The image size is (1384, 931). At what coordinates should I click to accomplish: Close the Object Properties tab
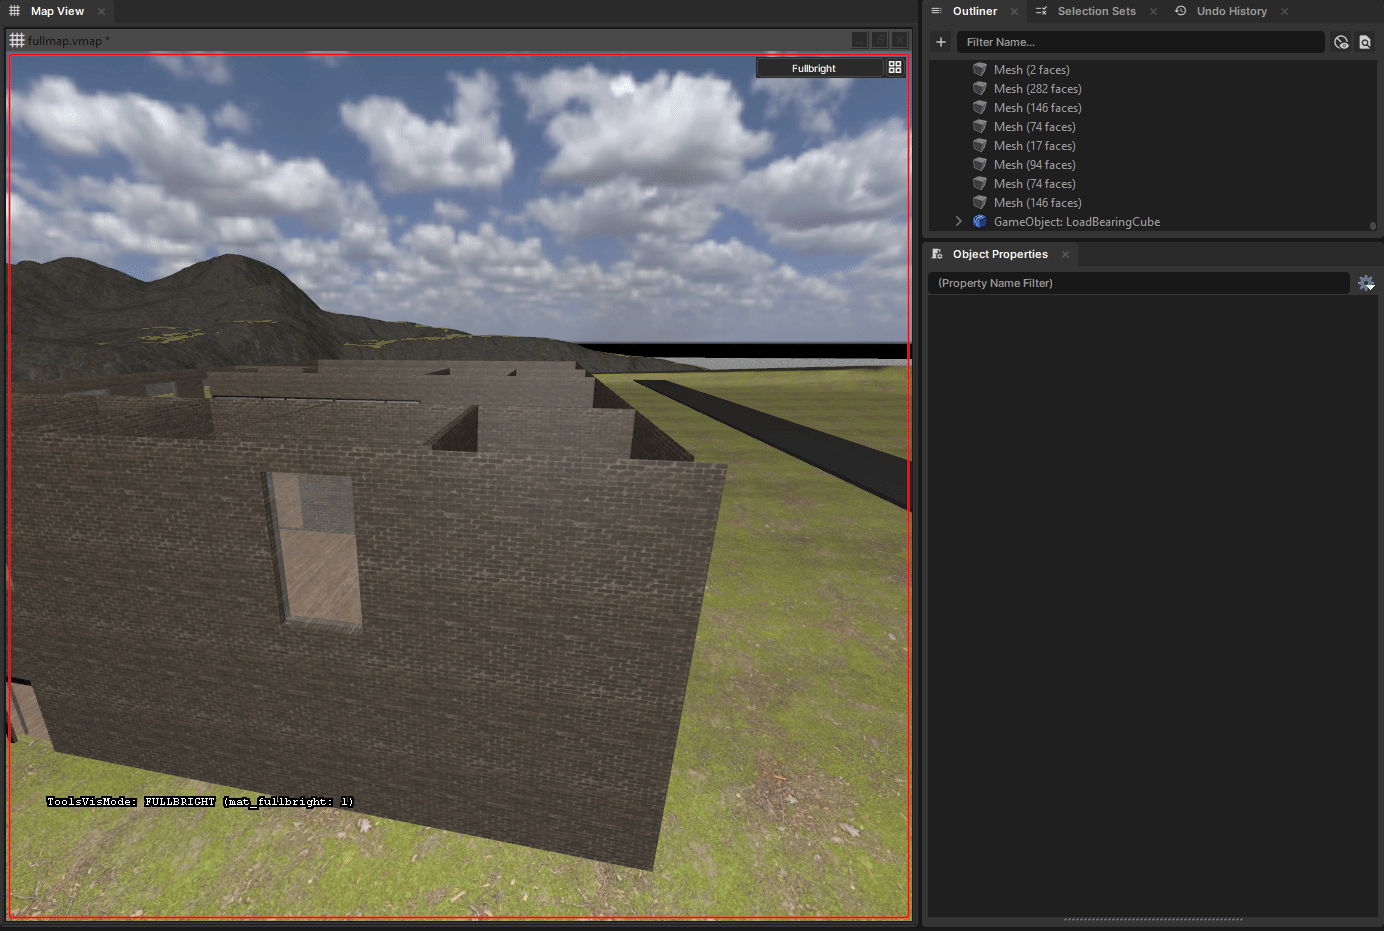pos(1065,254)
